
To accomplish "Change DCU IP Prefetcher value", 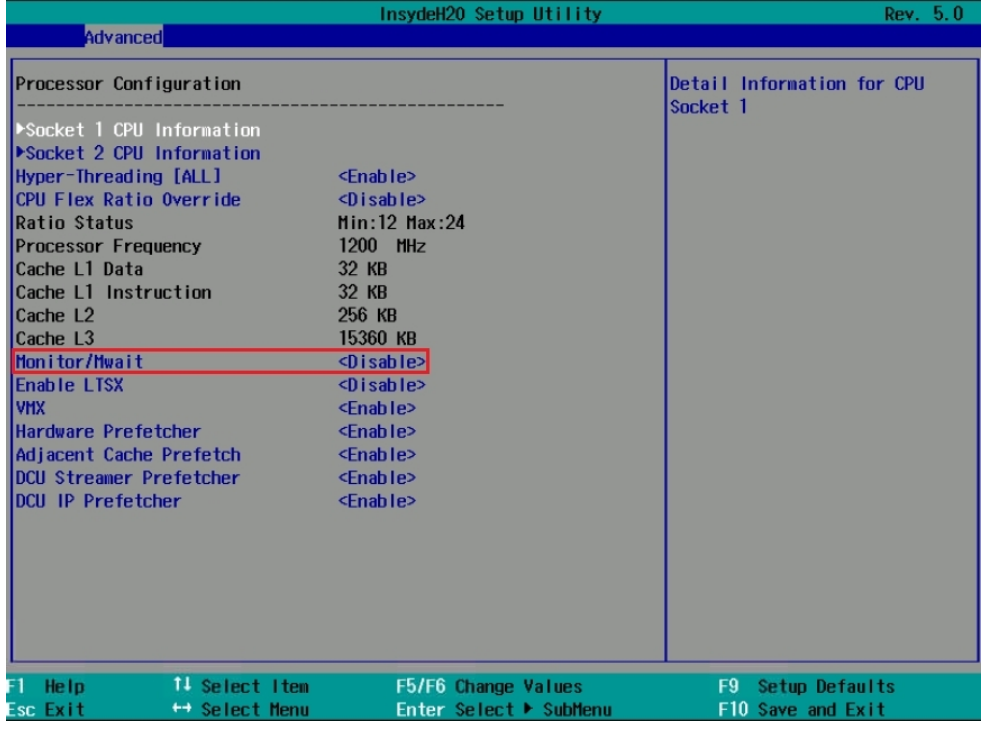I will click(x=378, y=501).
